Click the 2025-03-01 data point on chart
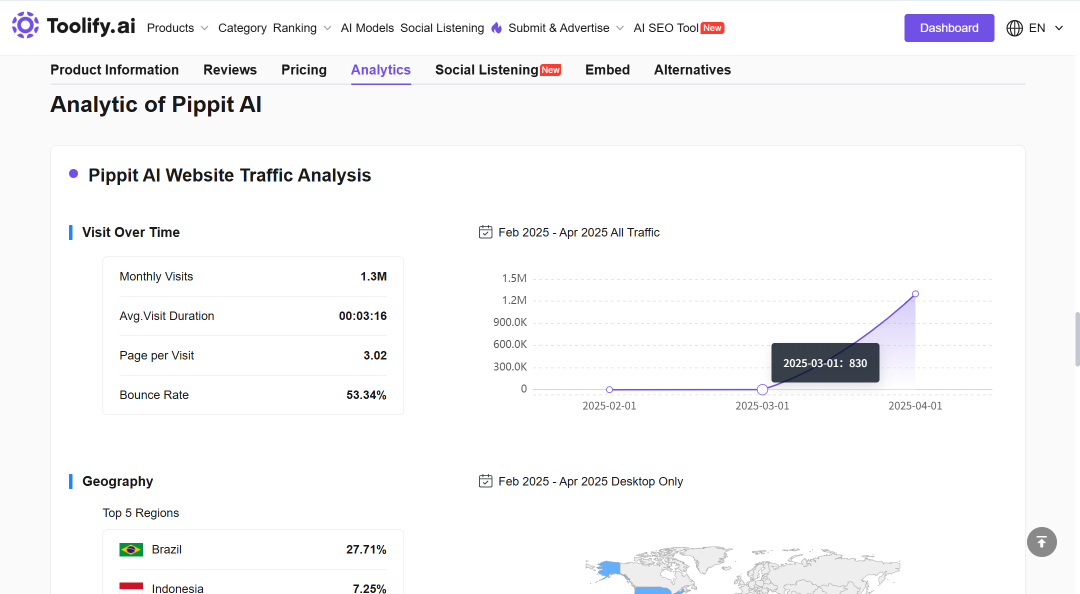1080x594 pixels. pos(762,389)
